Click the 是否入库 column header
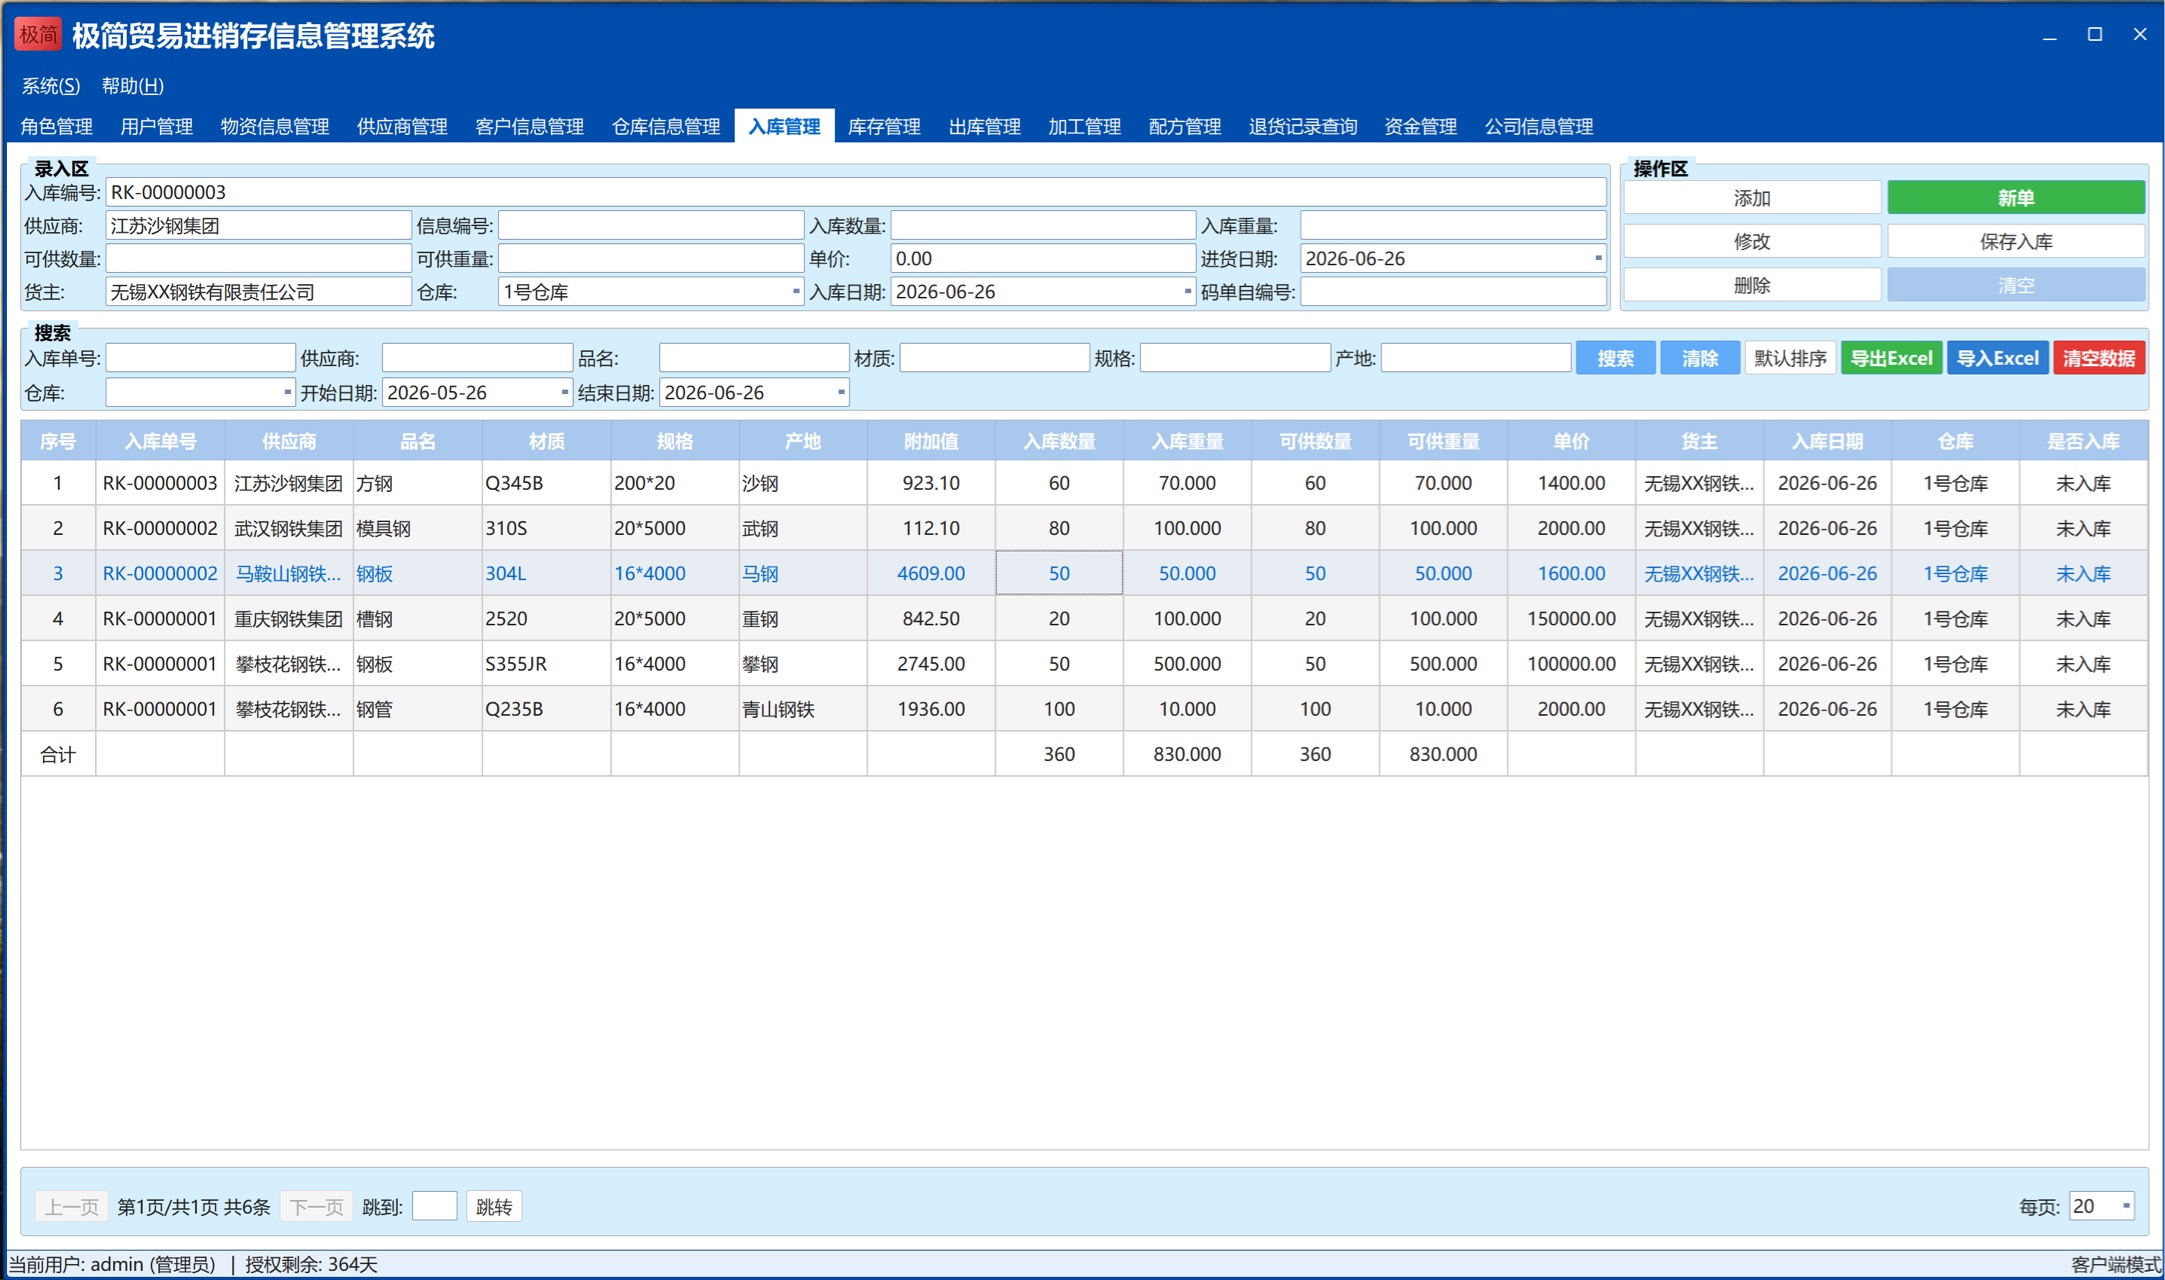2165x1280 pixels. pos(2083,441)
